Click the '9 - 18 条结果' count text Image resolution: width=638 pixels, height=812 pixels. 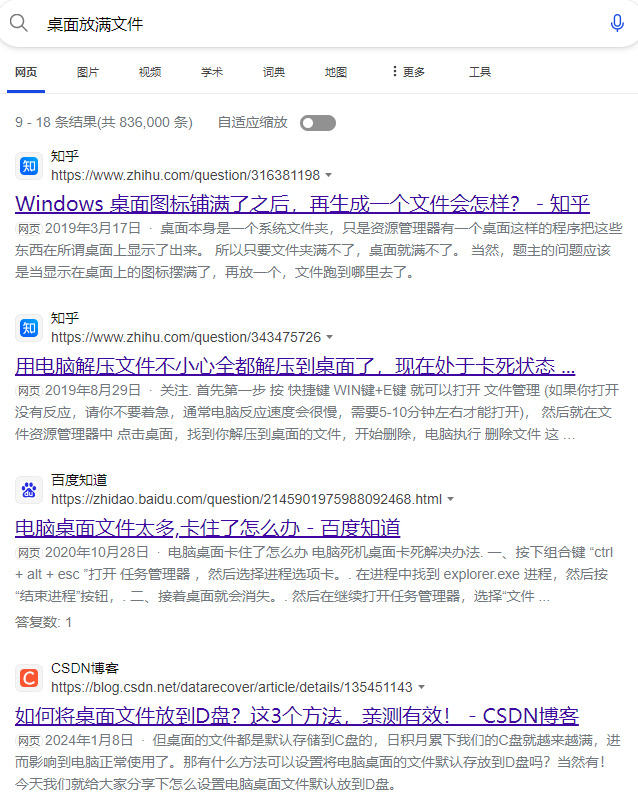coord(104,123)
